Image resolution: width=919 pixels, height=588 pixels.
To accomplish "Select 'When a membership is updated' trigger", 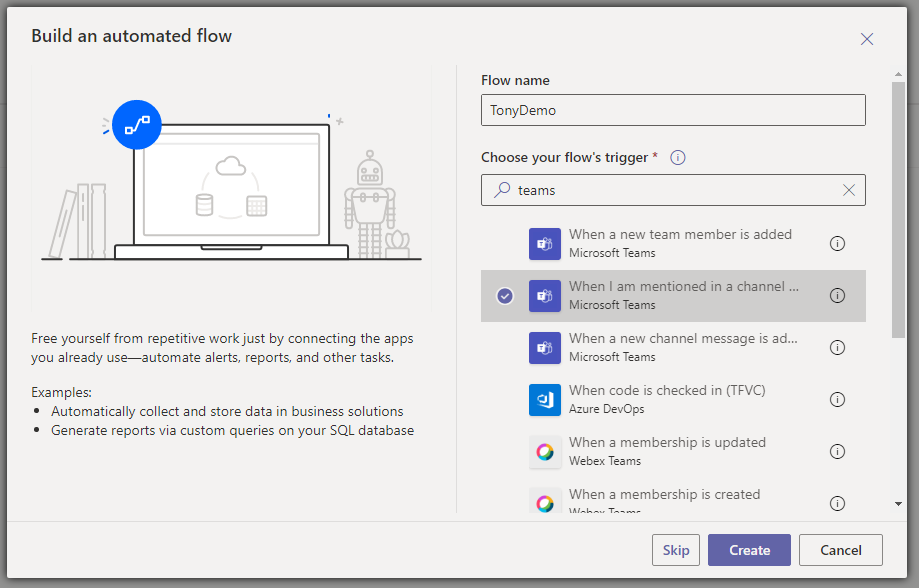I will tap(673, 452).
